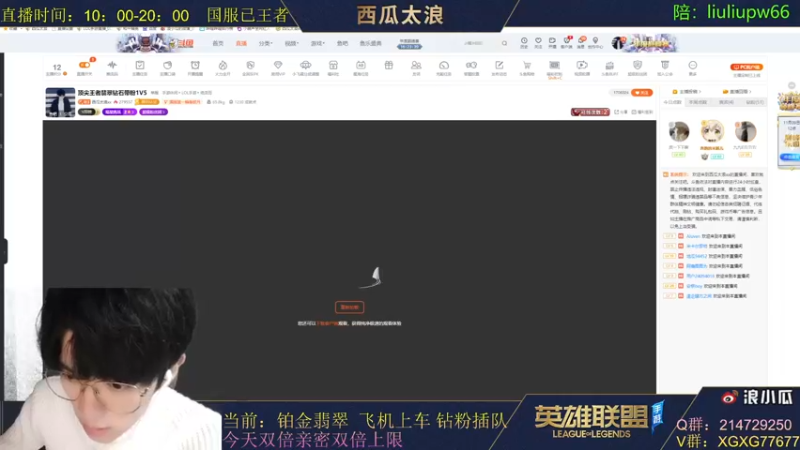
Task: Open the clock History icon in header
Action: 524,41
